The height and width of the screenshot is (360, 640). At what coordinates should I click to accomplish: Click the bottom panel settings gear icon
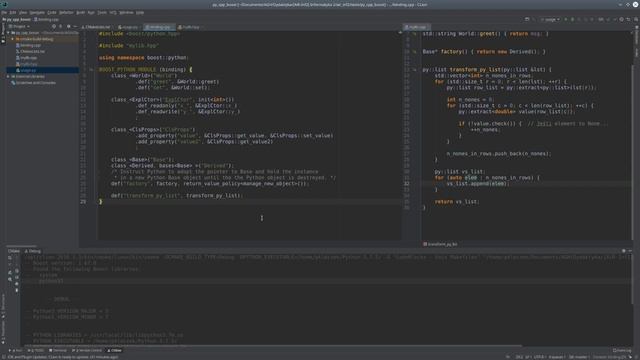(624, 251)
